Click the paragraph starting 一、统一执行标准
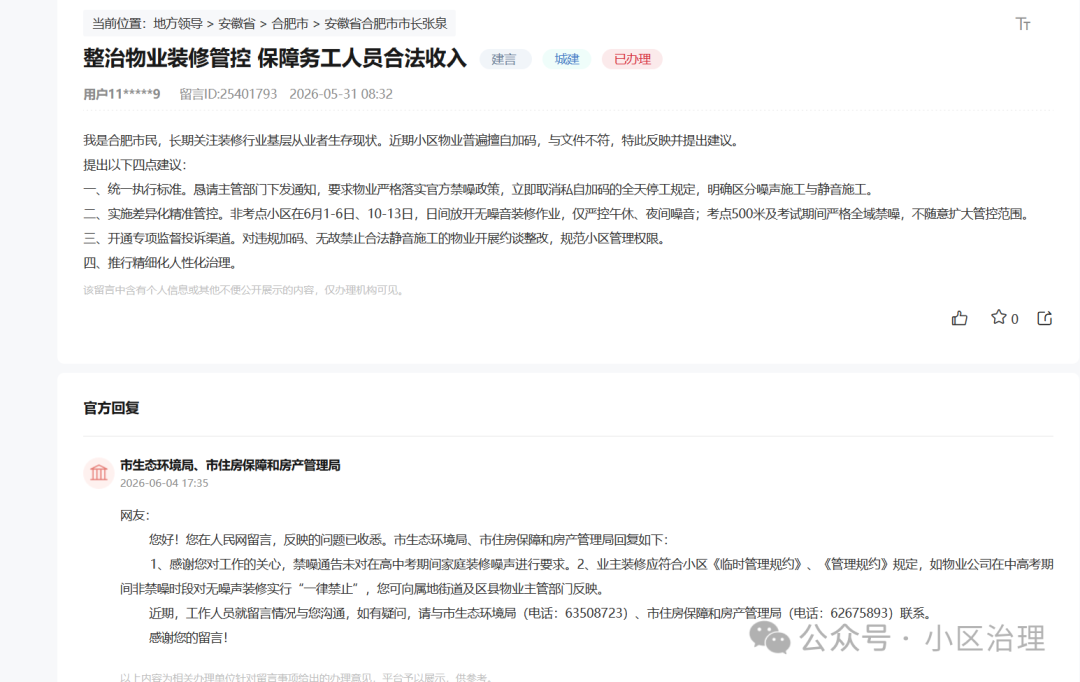 480,189
